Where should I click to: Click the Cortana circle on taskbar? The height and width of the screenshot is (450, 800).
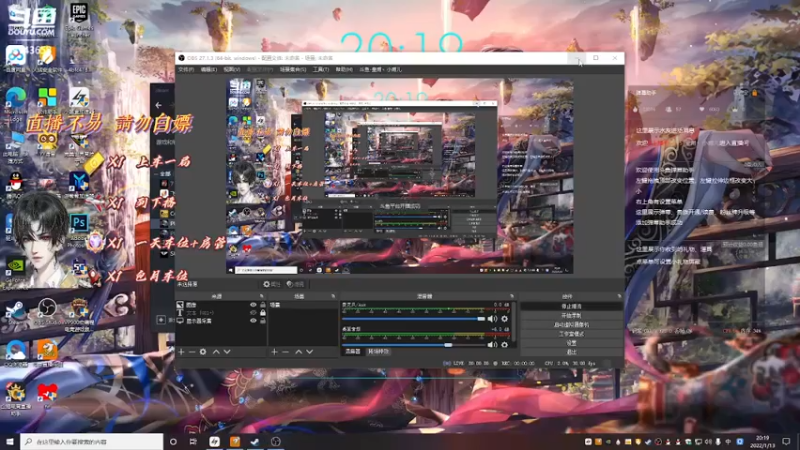point(173,441)
